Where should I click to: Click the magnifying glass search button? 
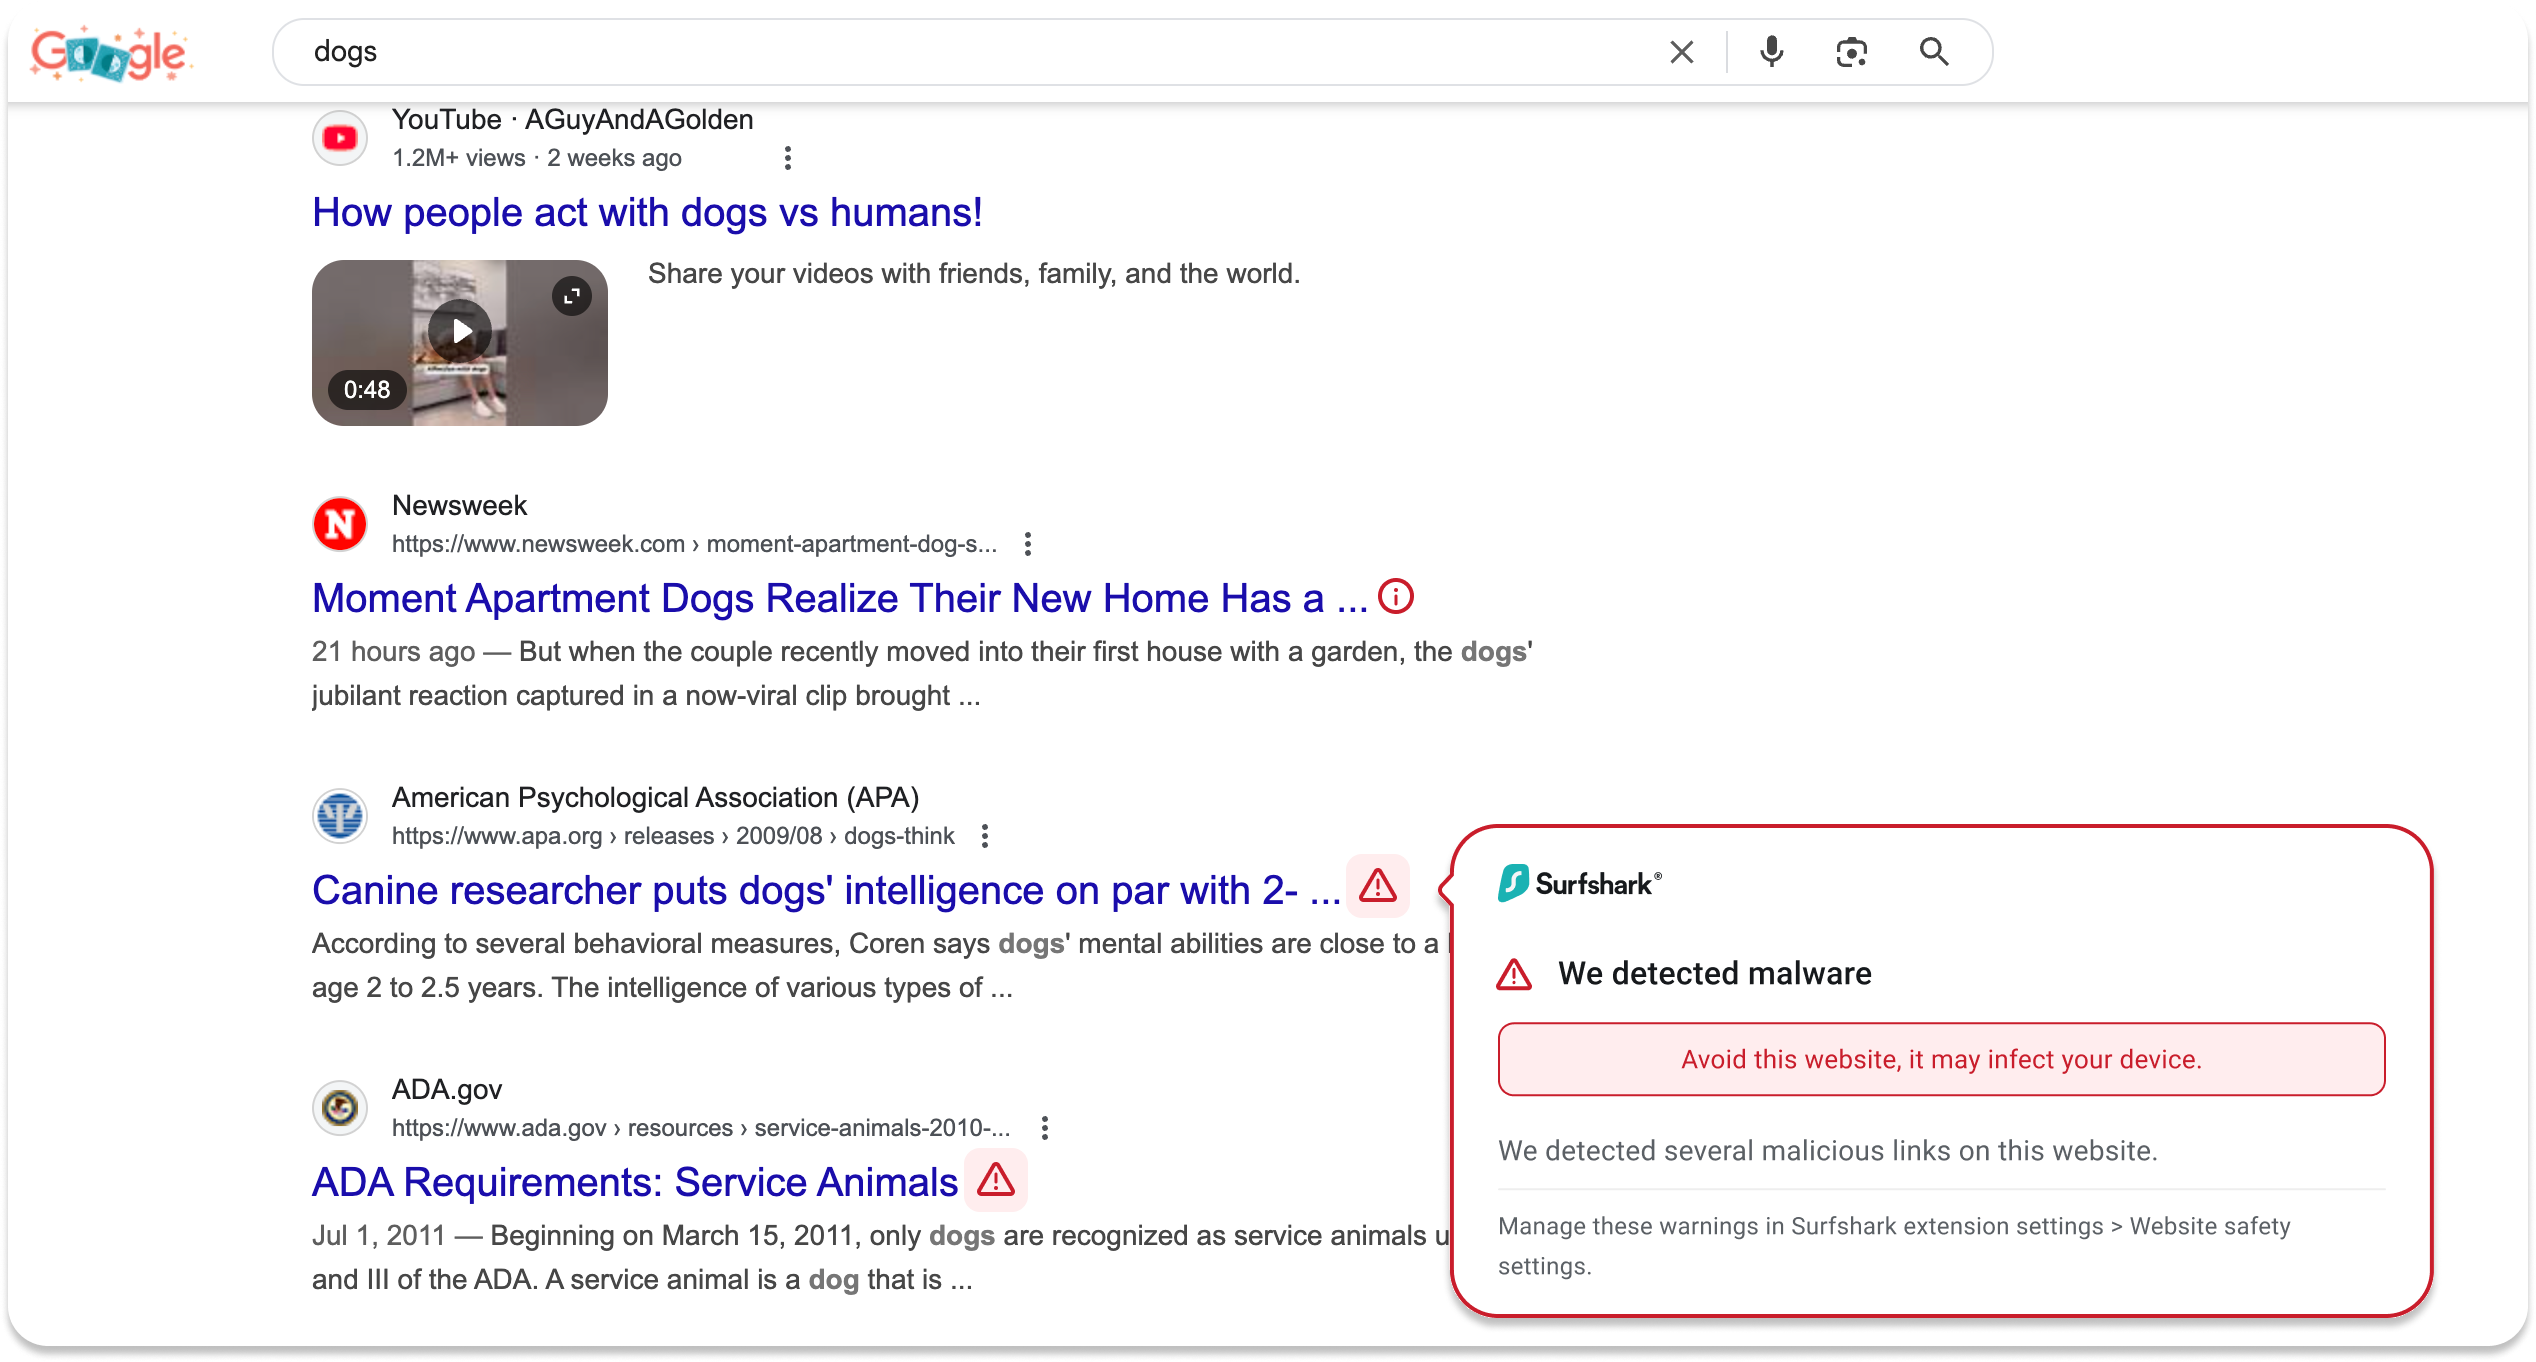1934,52
